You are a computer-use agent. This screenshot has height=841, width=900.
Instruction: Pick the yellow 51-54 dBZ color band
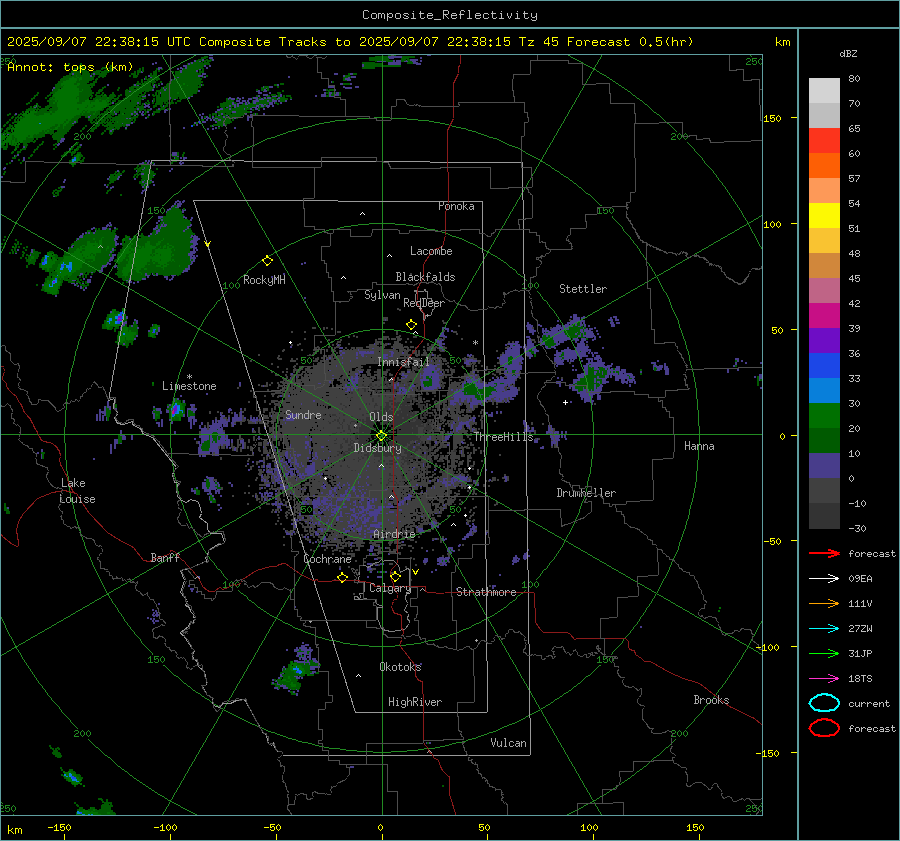824,216
